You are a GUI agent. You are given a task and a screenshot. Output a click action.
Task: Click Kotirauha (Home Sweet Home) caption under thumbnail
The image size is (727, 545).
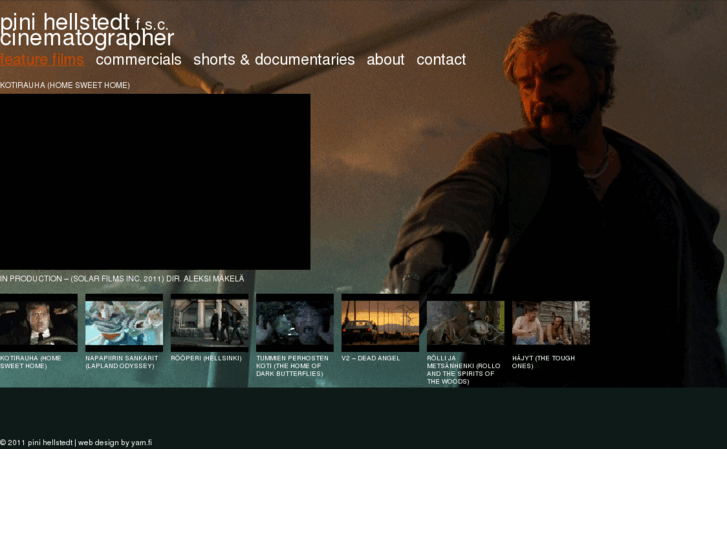pos(31,362)
